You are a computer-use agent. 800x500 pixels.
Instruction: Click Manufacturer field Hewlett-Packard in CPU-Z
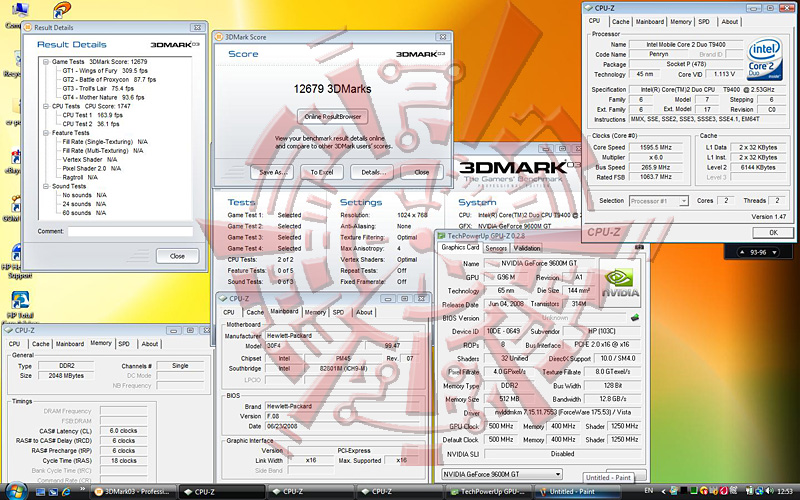click(342, 336)
